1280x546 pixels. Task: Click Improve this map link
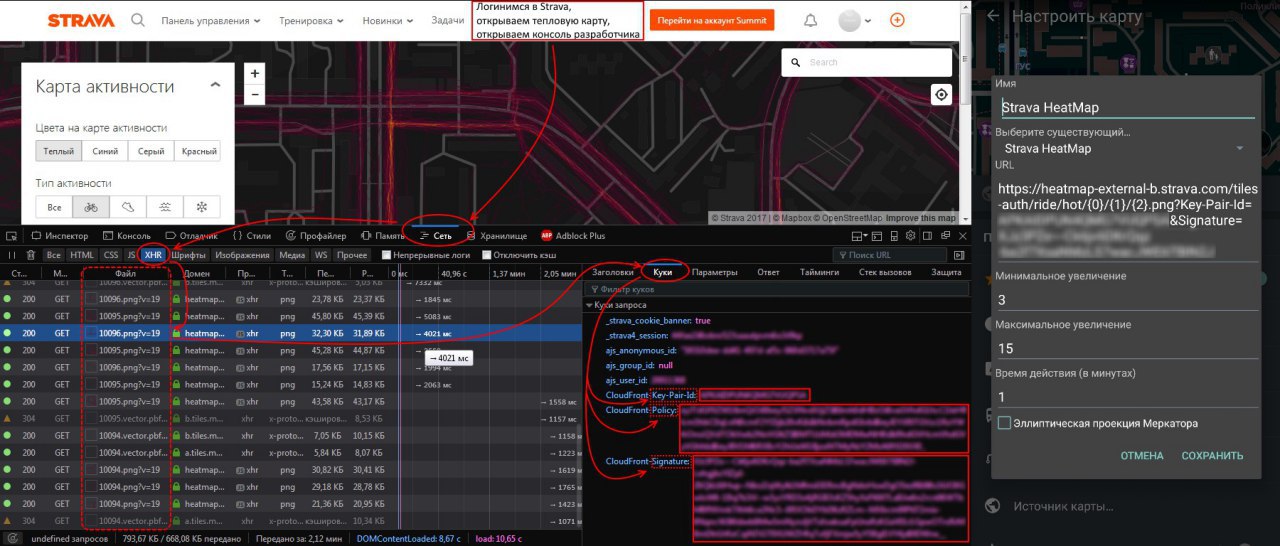[920, 218]
